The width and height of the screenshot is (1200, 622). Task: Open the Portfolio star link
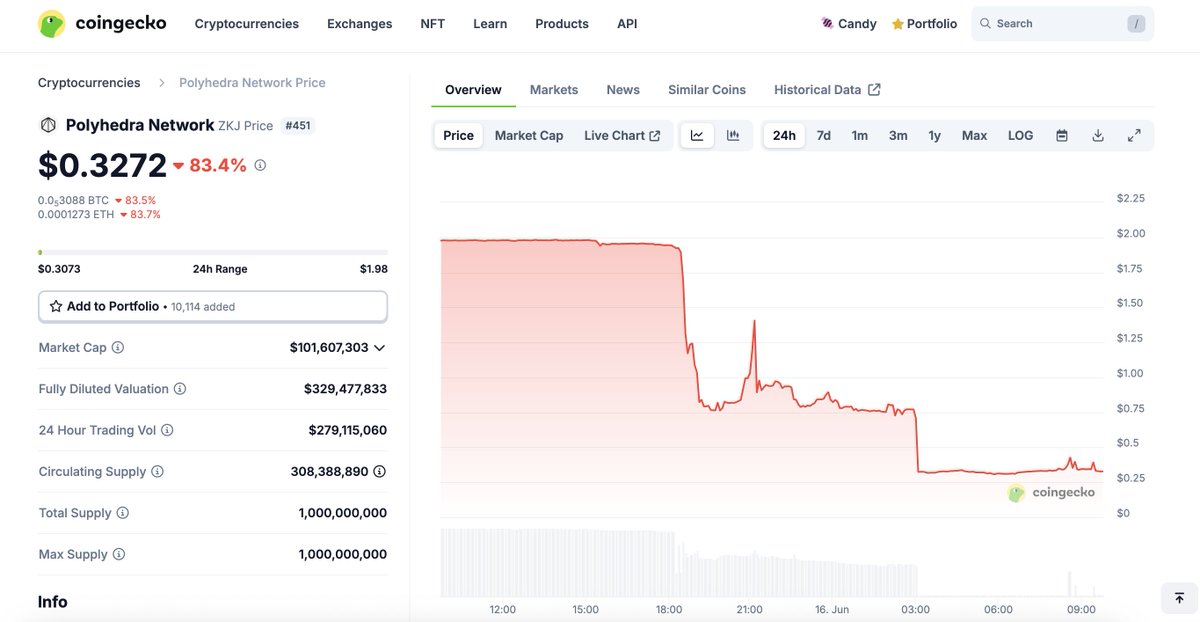tap(924, 23)
